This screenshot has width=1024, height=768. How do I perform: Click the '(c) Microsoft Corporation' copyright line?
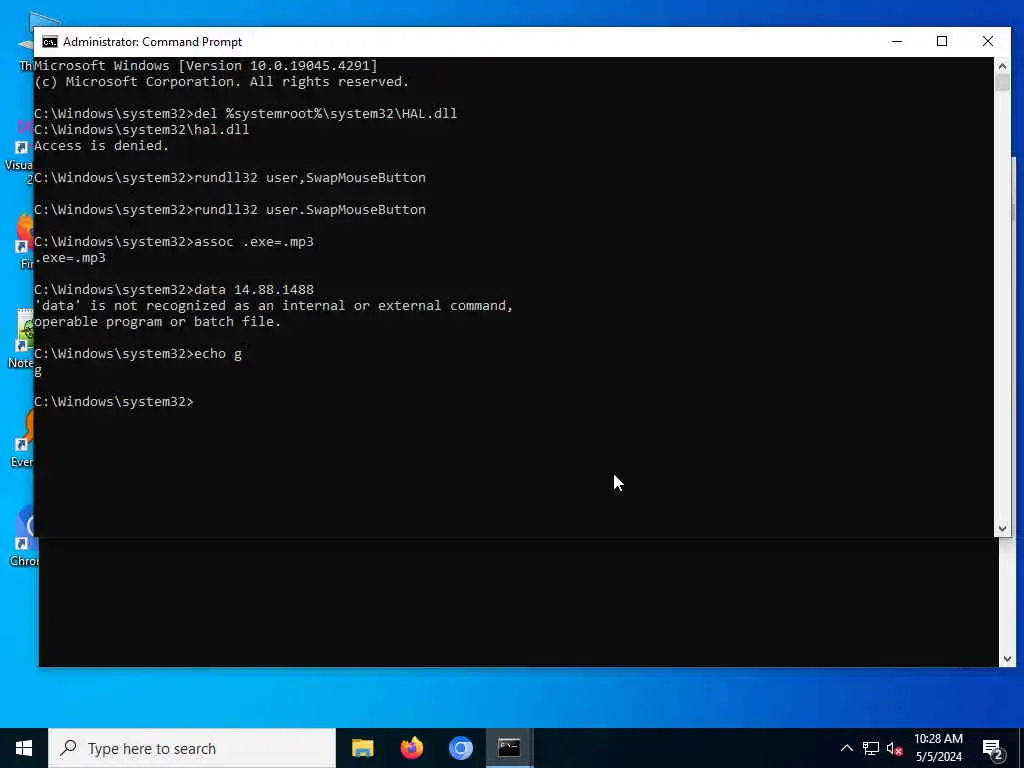coord(221,82)
